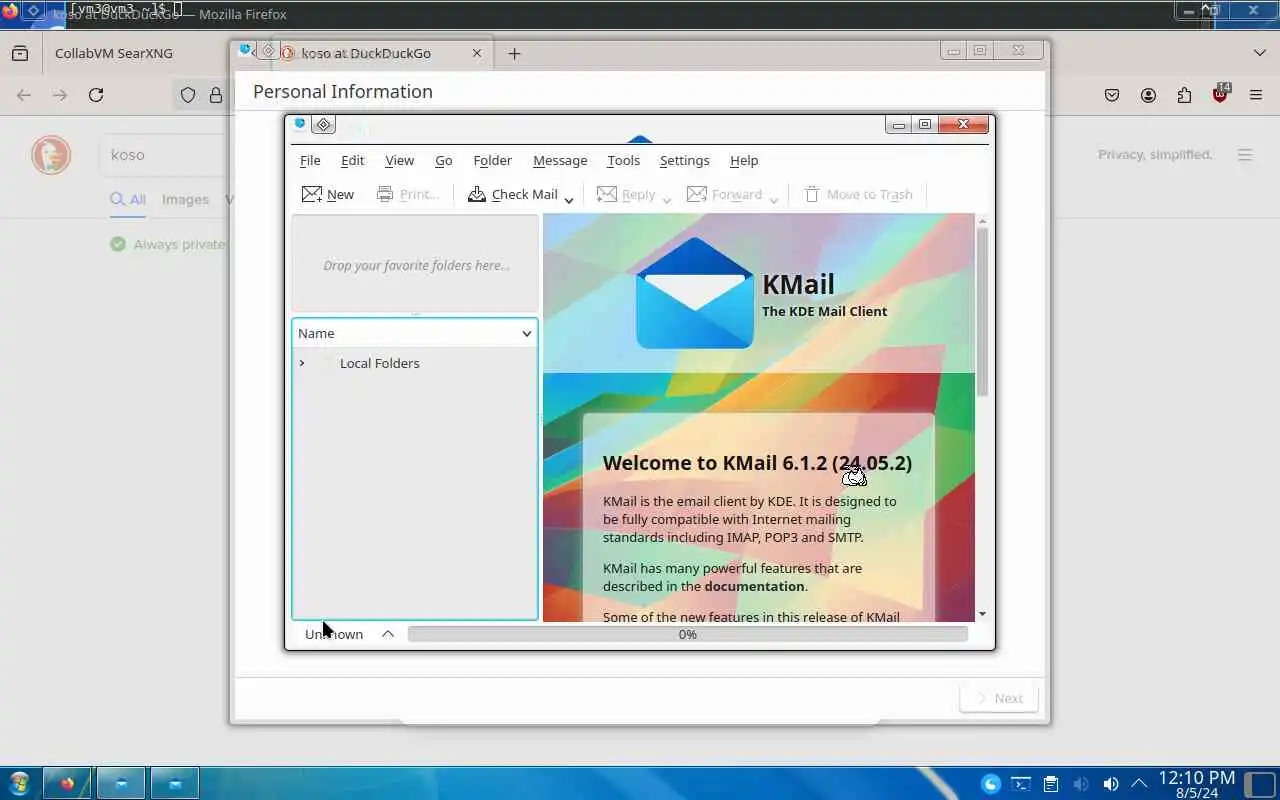Select DuckDuckGo All results tab
The image size is (1280, 800).
[x=128, y=199]
